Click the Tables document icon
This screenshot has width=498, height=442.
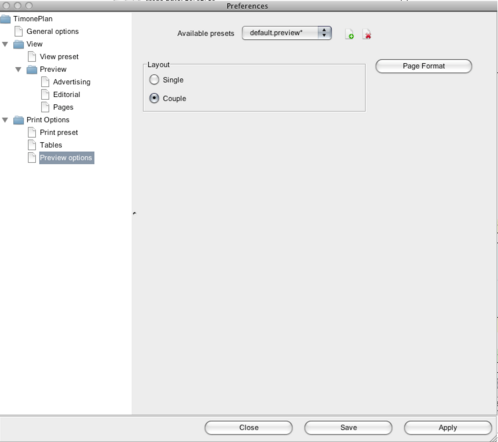tap(32, 145)
